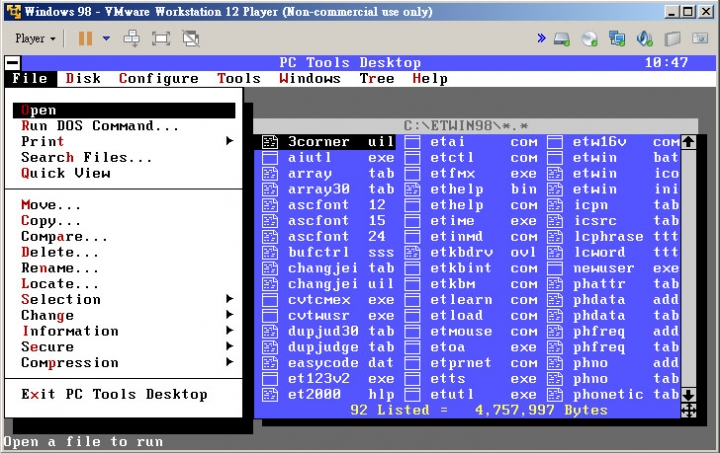720x453 pixels.
Task: Click scroll down arrow in file list
Action: (x=688, y=394)
